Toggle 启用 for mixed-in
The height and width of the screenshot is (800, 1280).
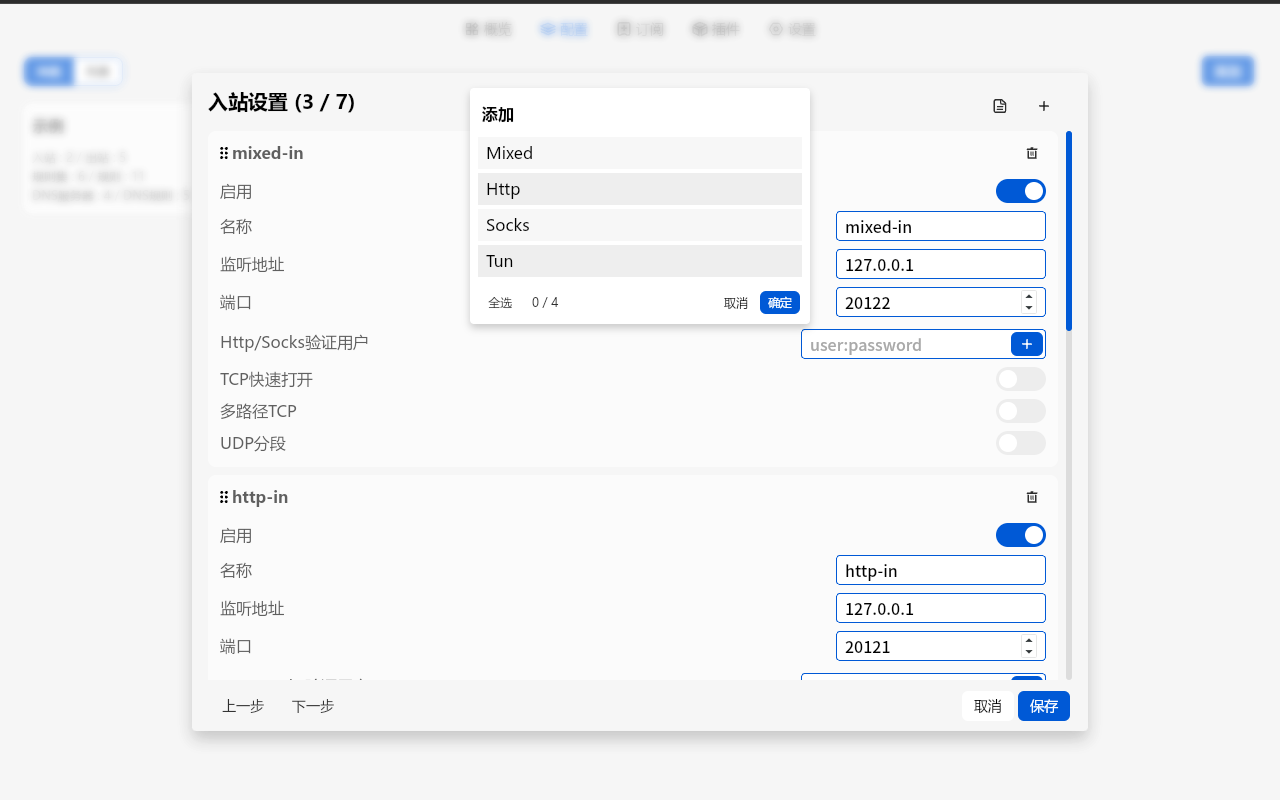pos(1021,191)
